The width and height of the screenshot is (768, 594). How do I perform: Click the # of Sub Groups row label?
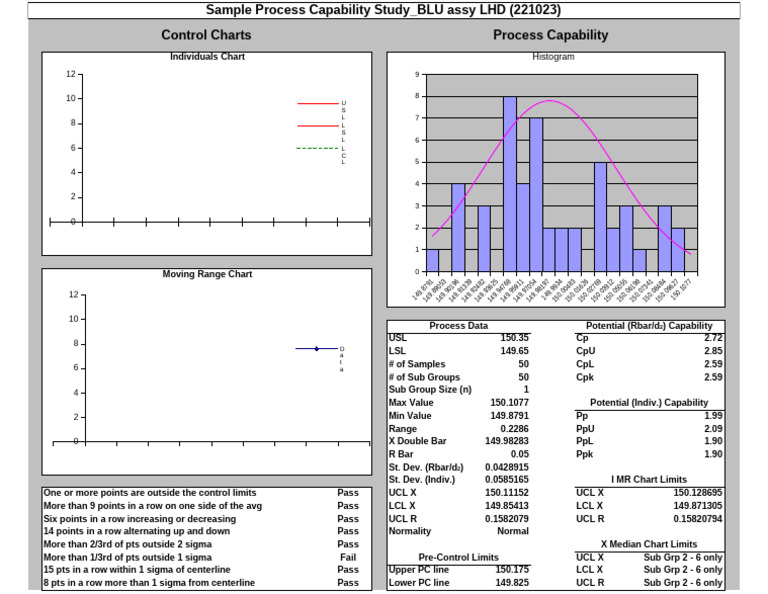[x=424, y=378]
